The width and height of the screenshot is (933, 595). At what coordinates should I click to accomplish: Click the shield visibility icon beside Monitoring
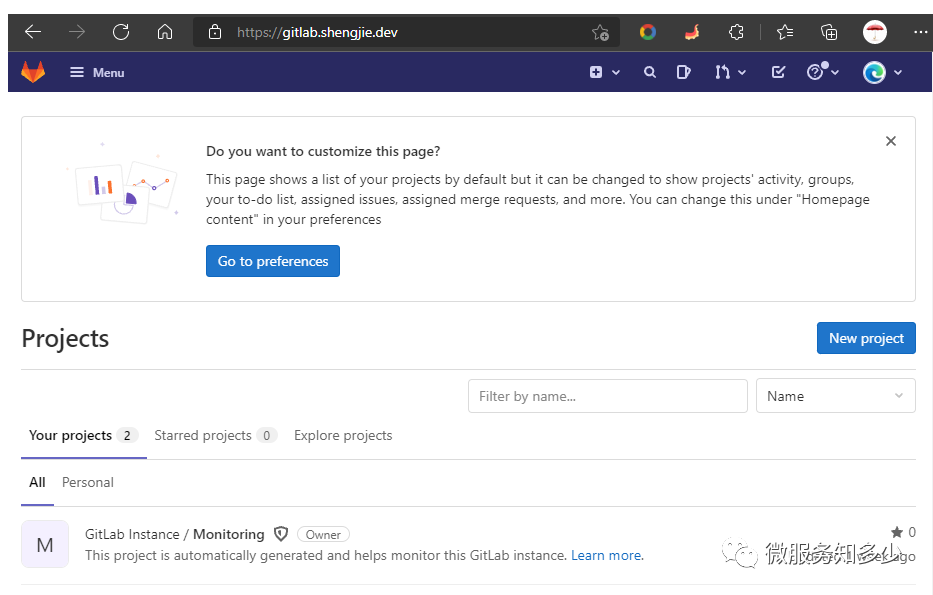281,534
